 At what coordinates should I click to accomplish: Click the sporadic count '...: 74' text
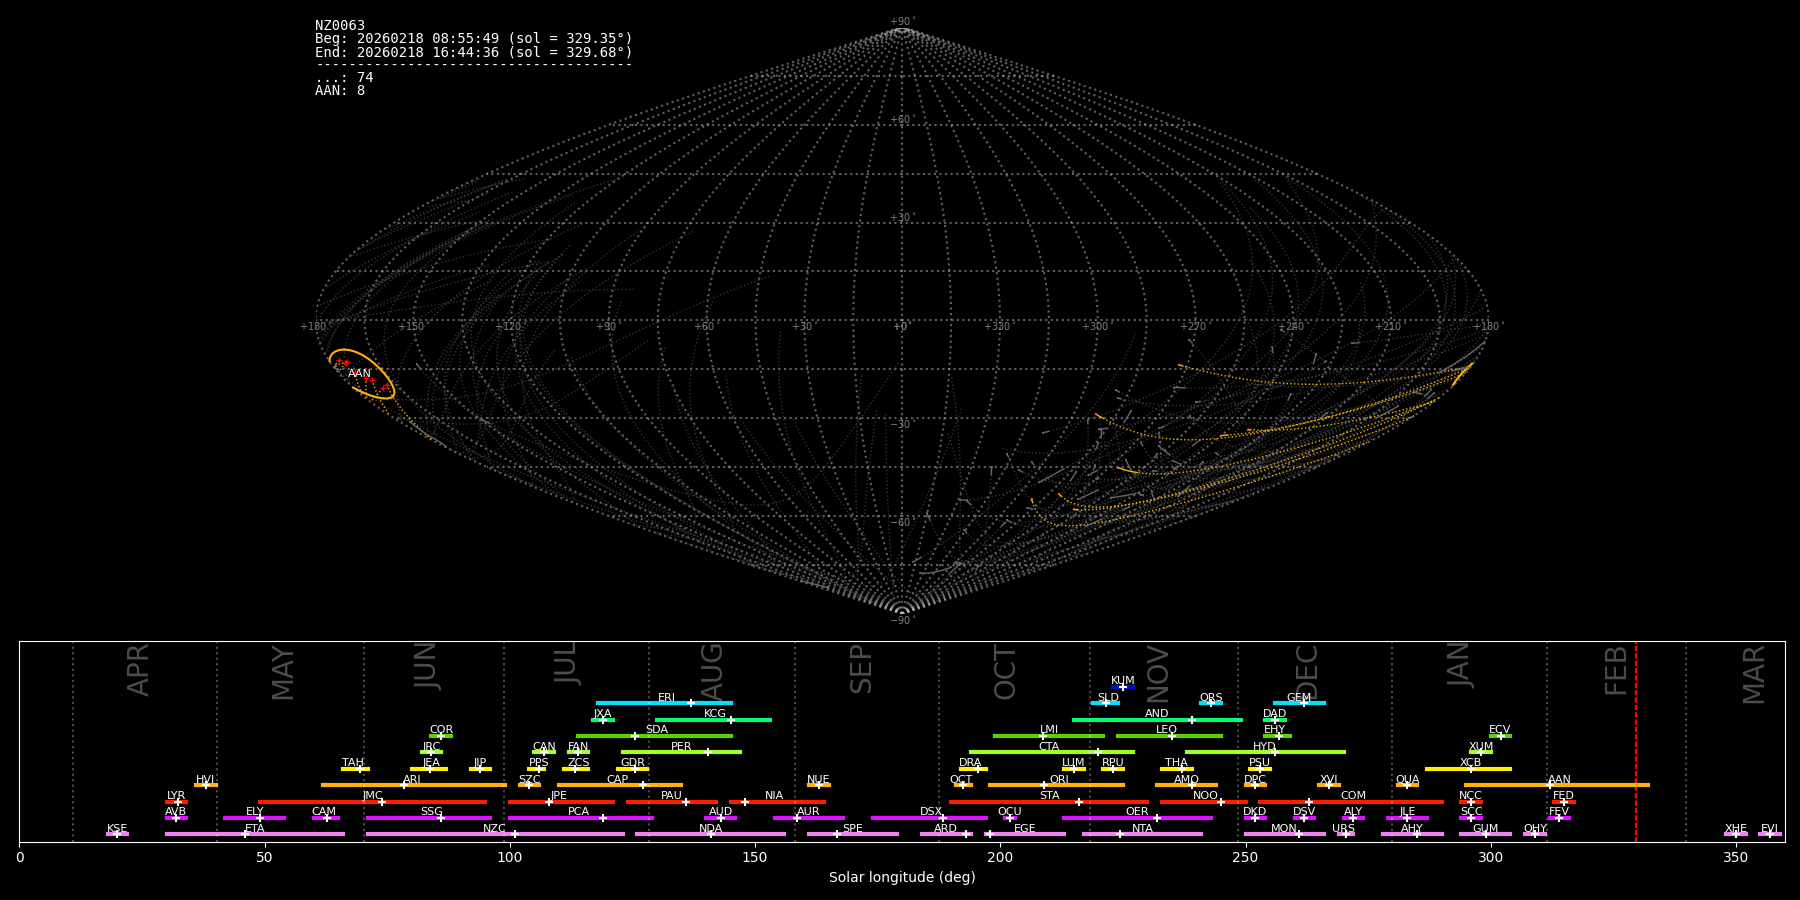click(x=344, y=77)
